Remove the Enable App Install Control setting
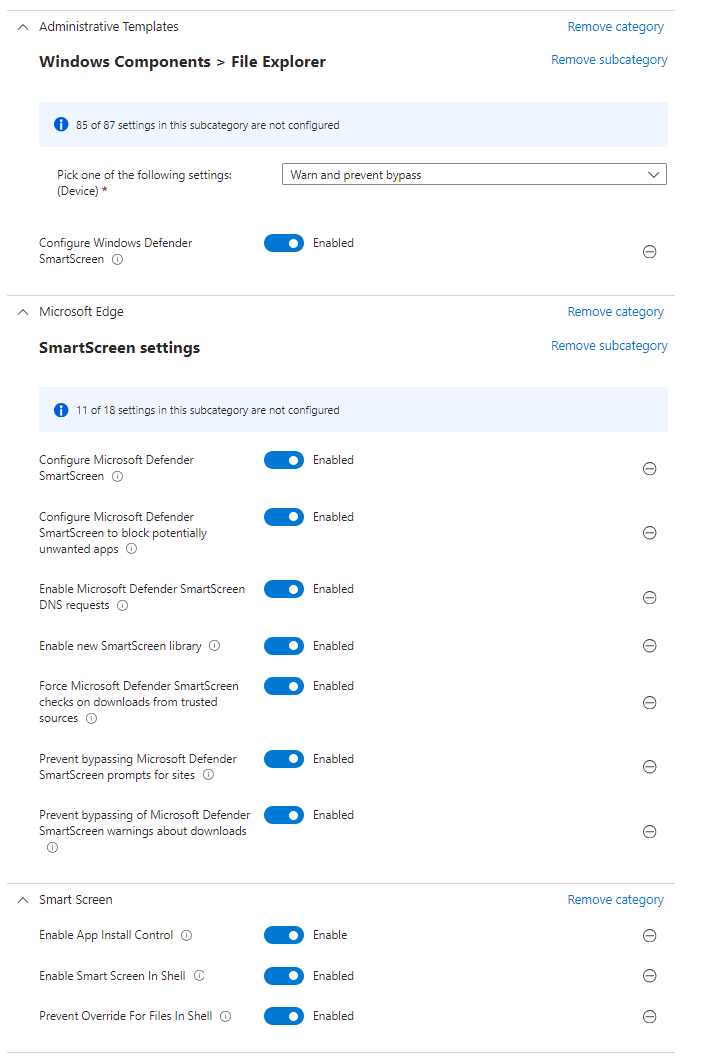Image resolution: width=703 pixels, height=1064 pixels. [649, 936]
